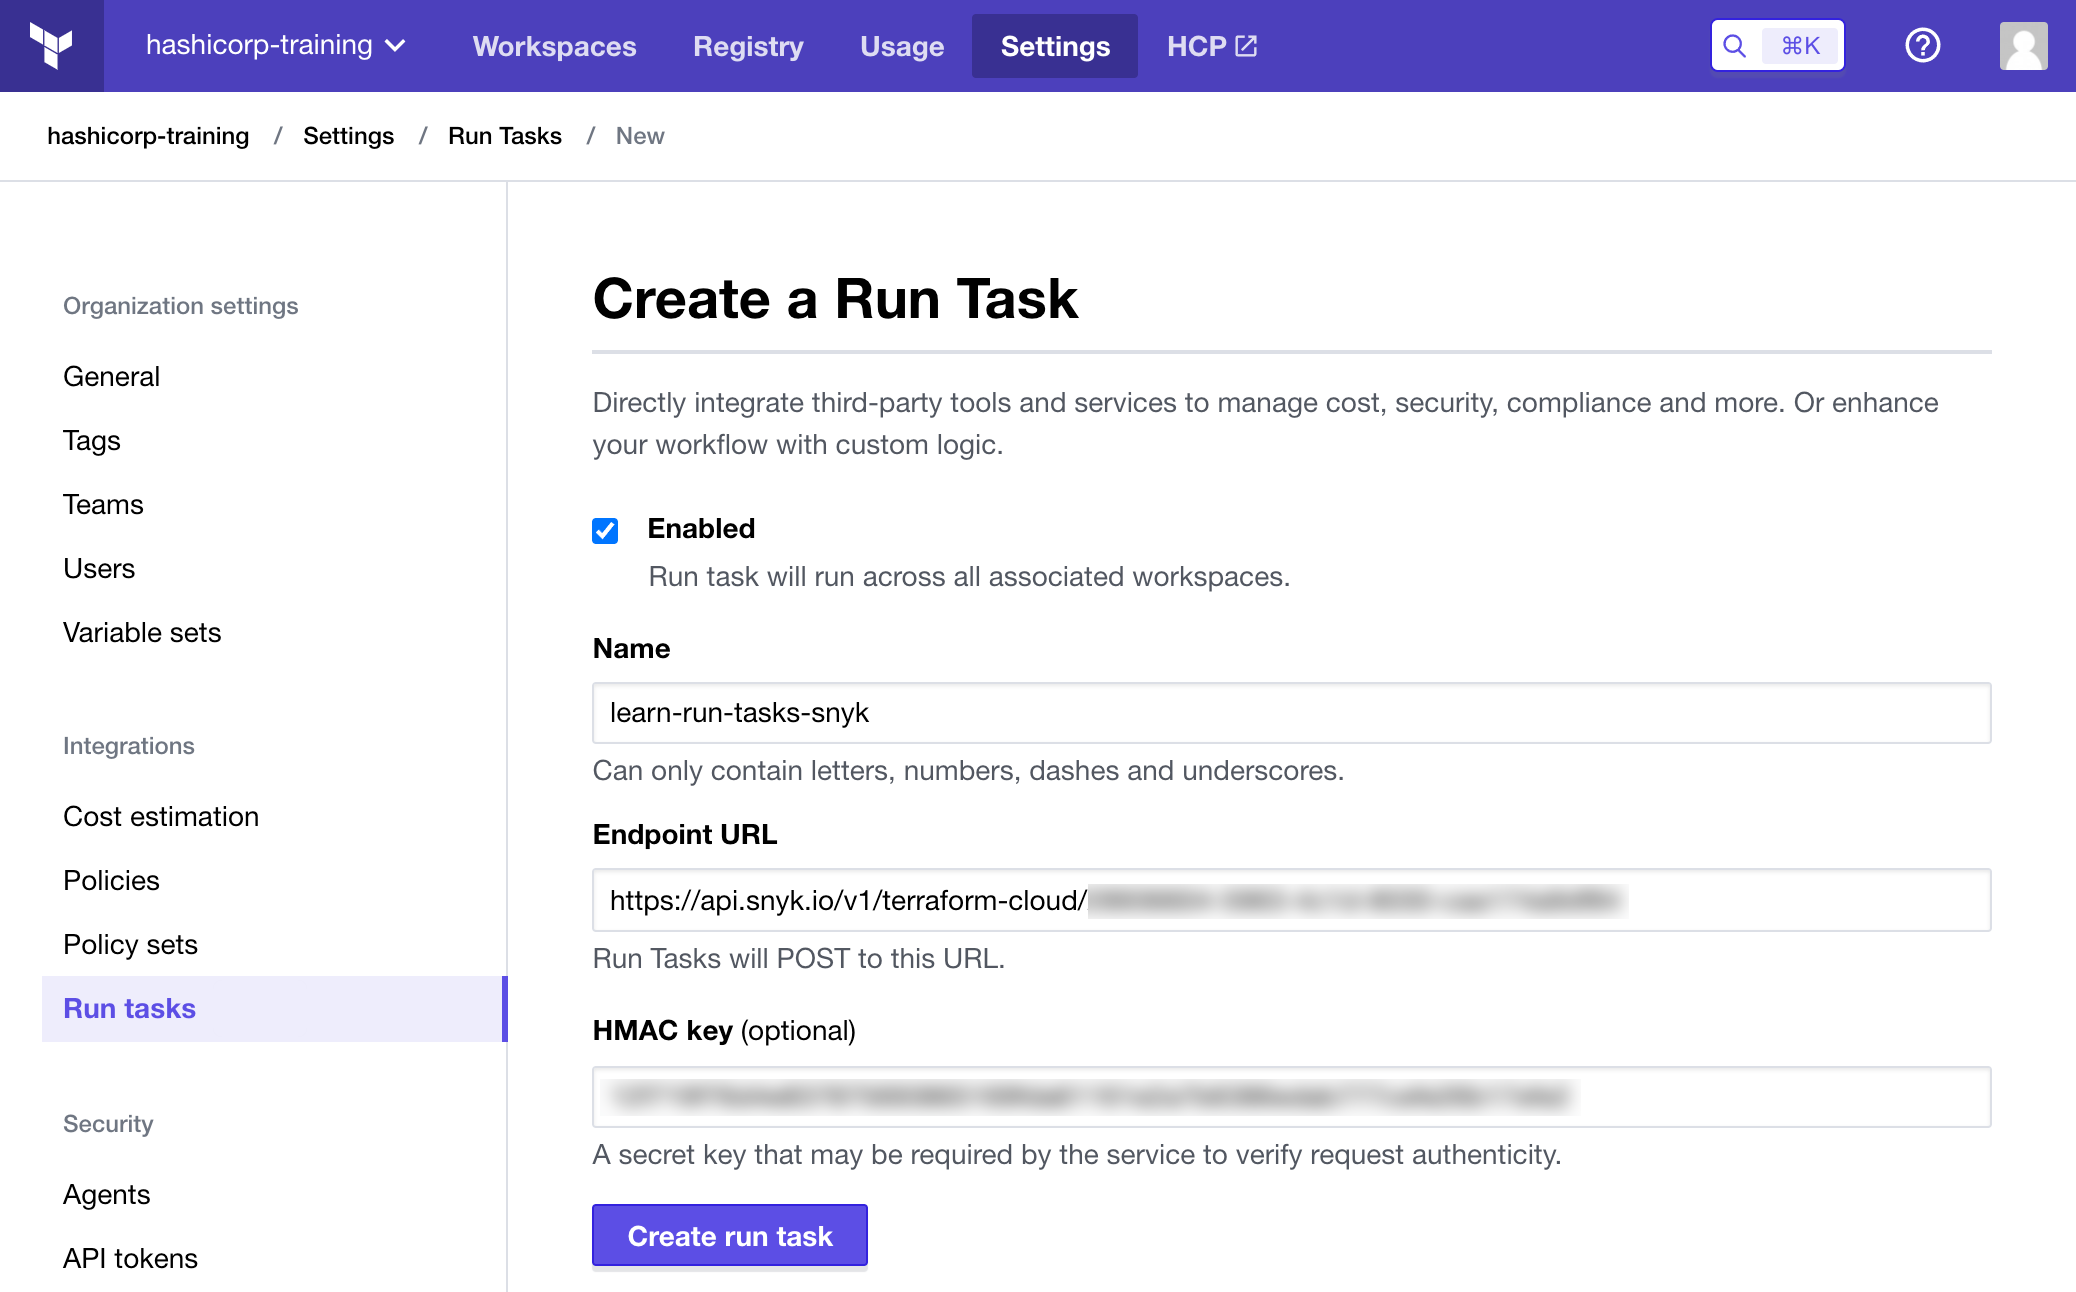Open API tokens in the sidebar

pos(130,1258)
